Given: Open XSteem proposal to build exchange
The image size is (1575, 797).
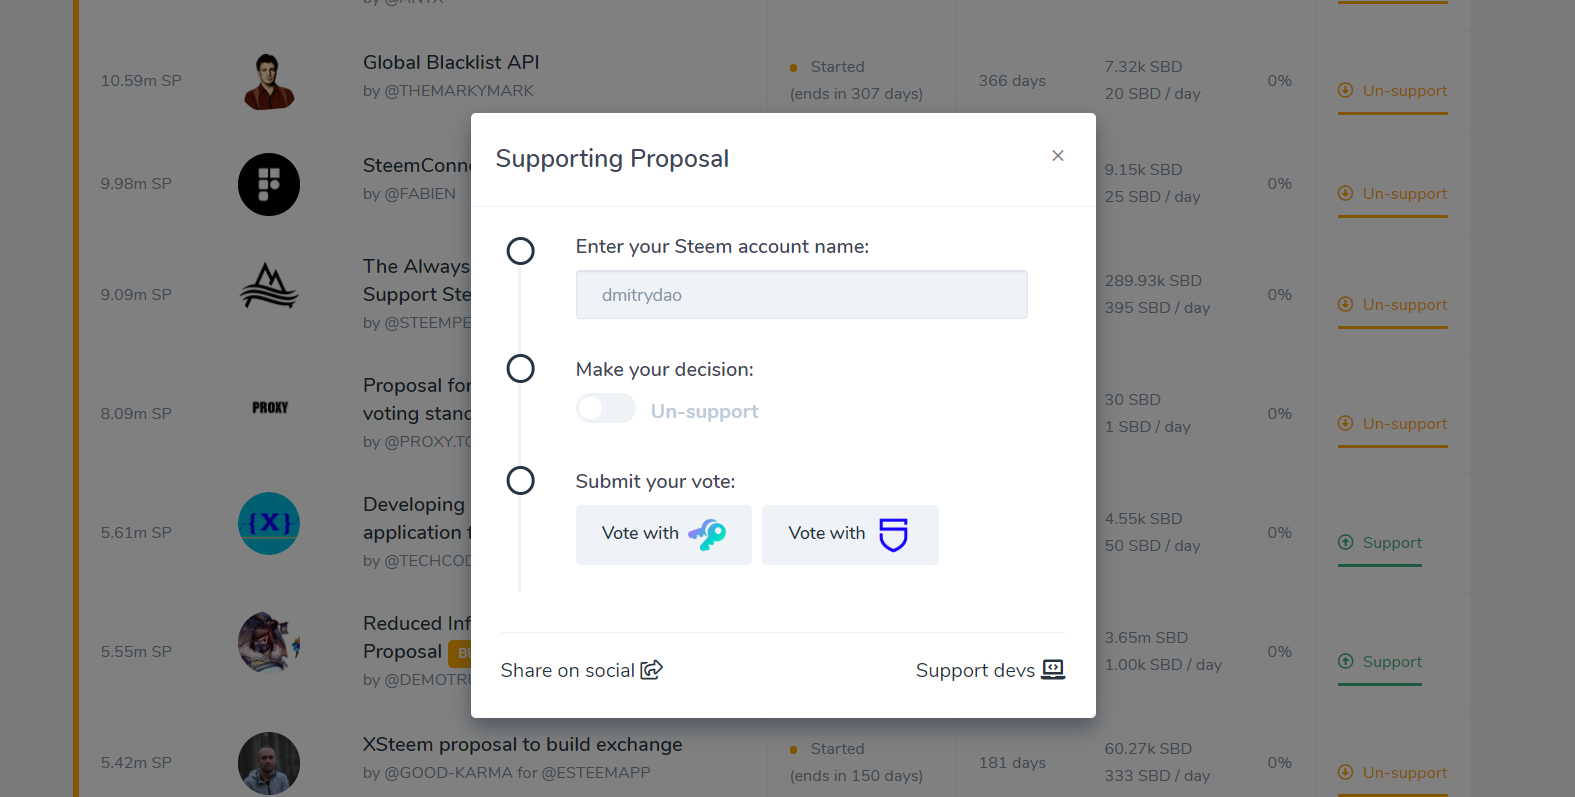Looking at the screenshot, I should point(522,744).
